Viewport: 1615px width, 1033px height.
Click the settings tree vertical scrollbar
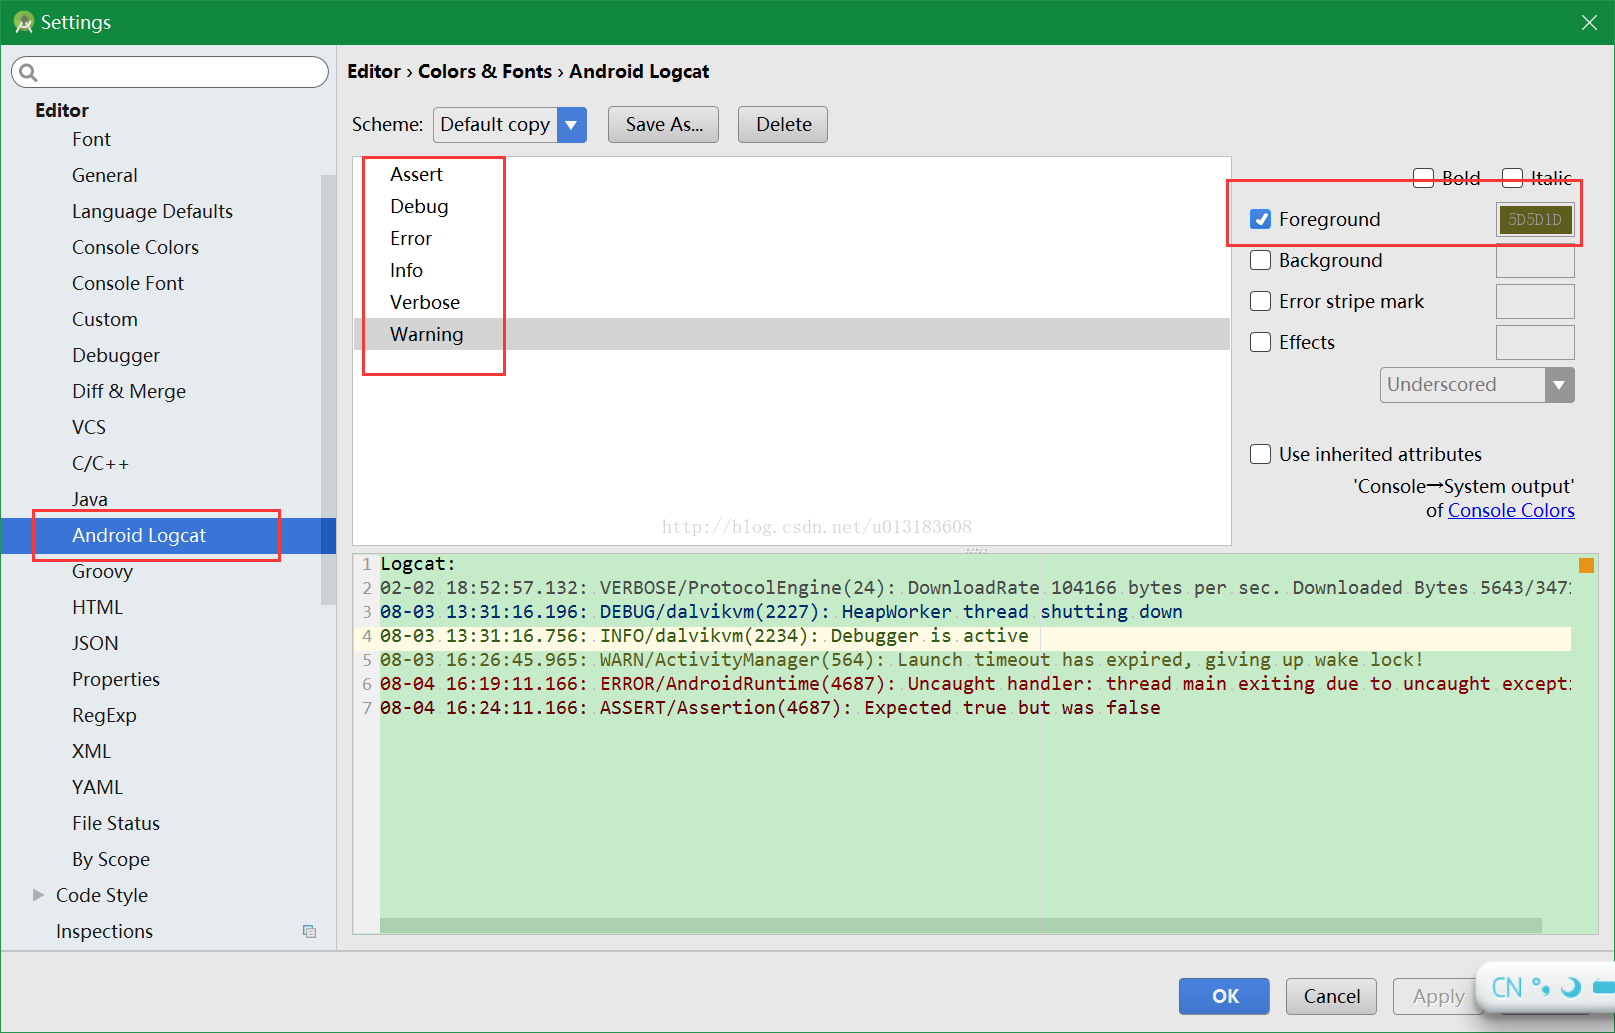pyautogui.click(x=328, y=390)
